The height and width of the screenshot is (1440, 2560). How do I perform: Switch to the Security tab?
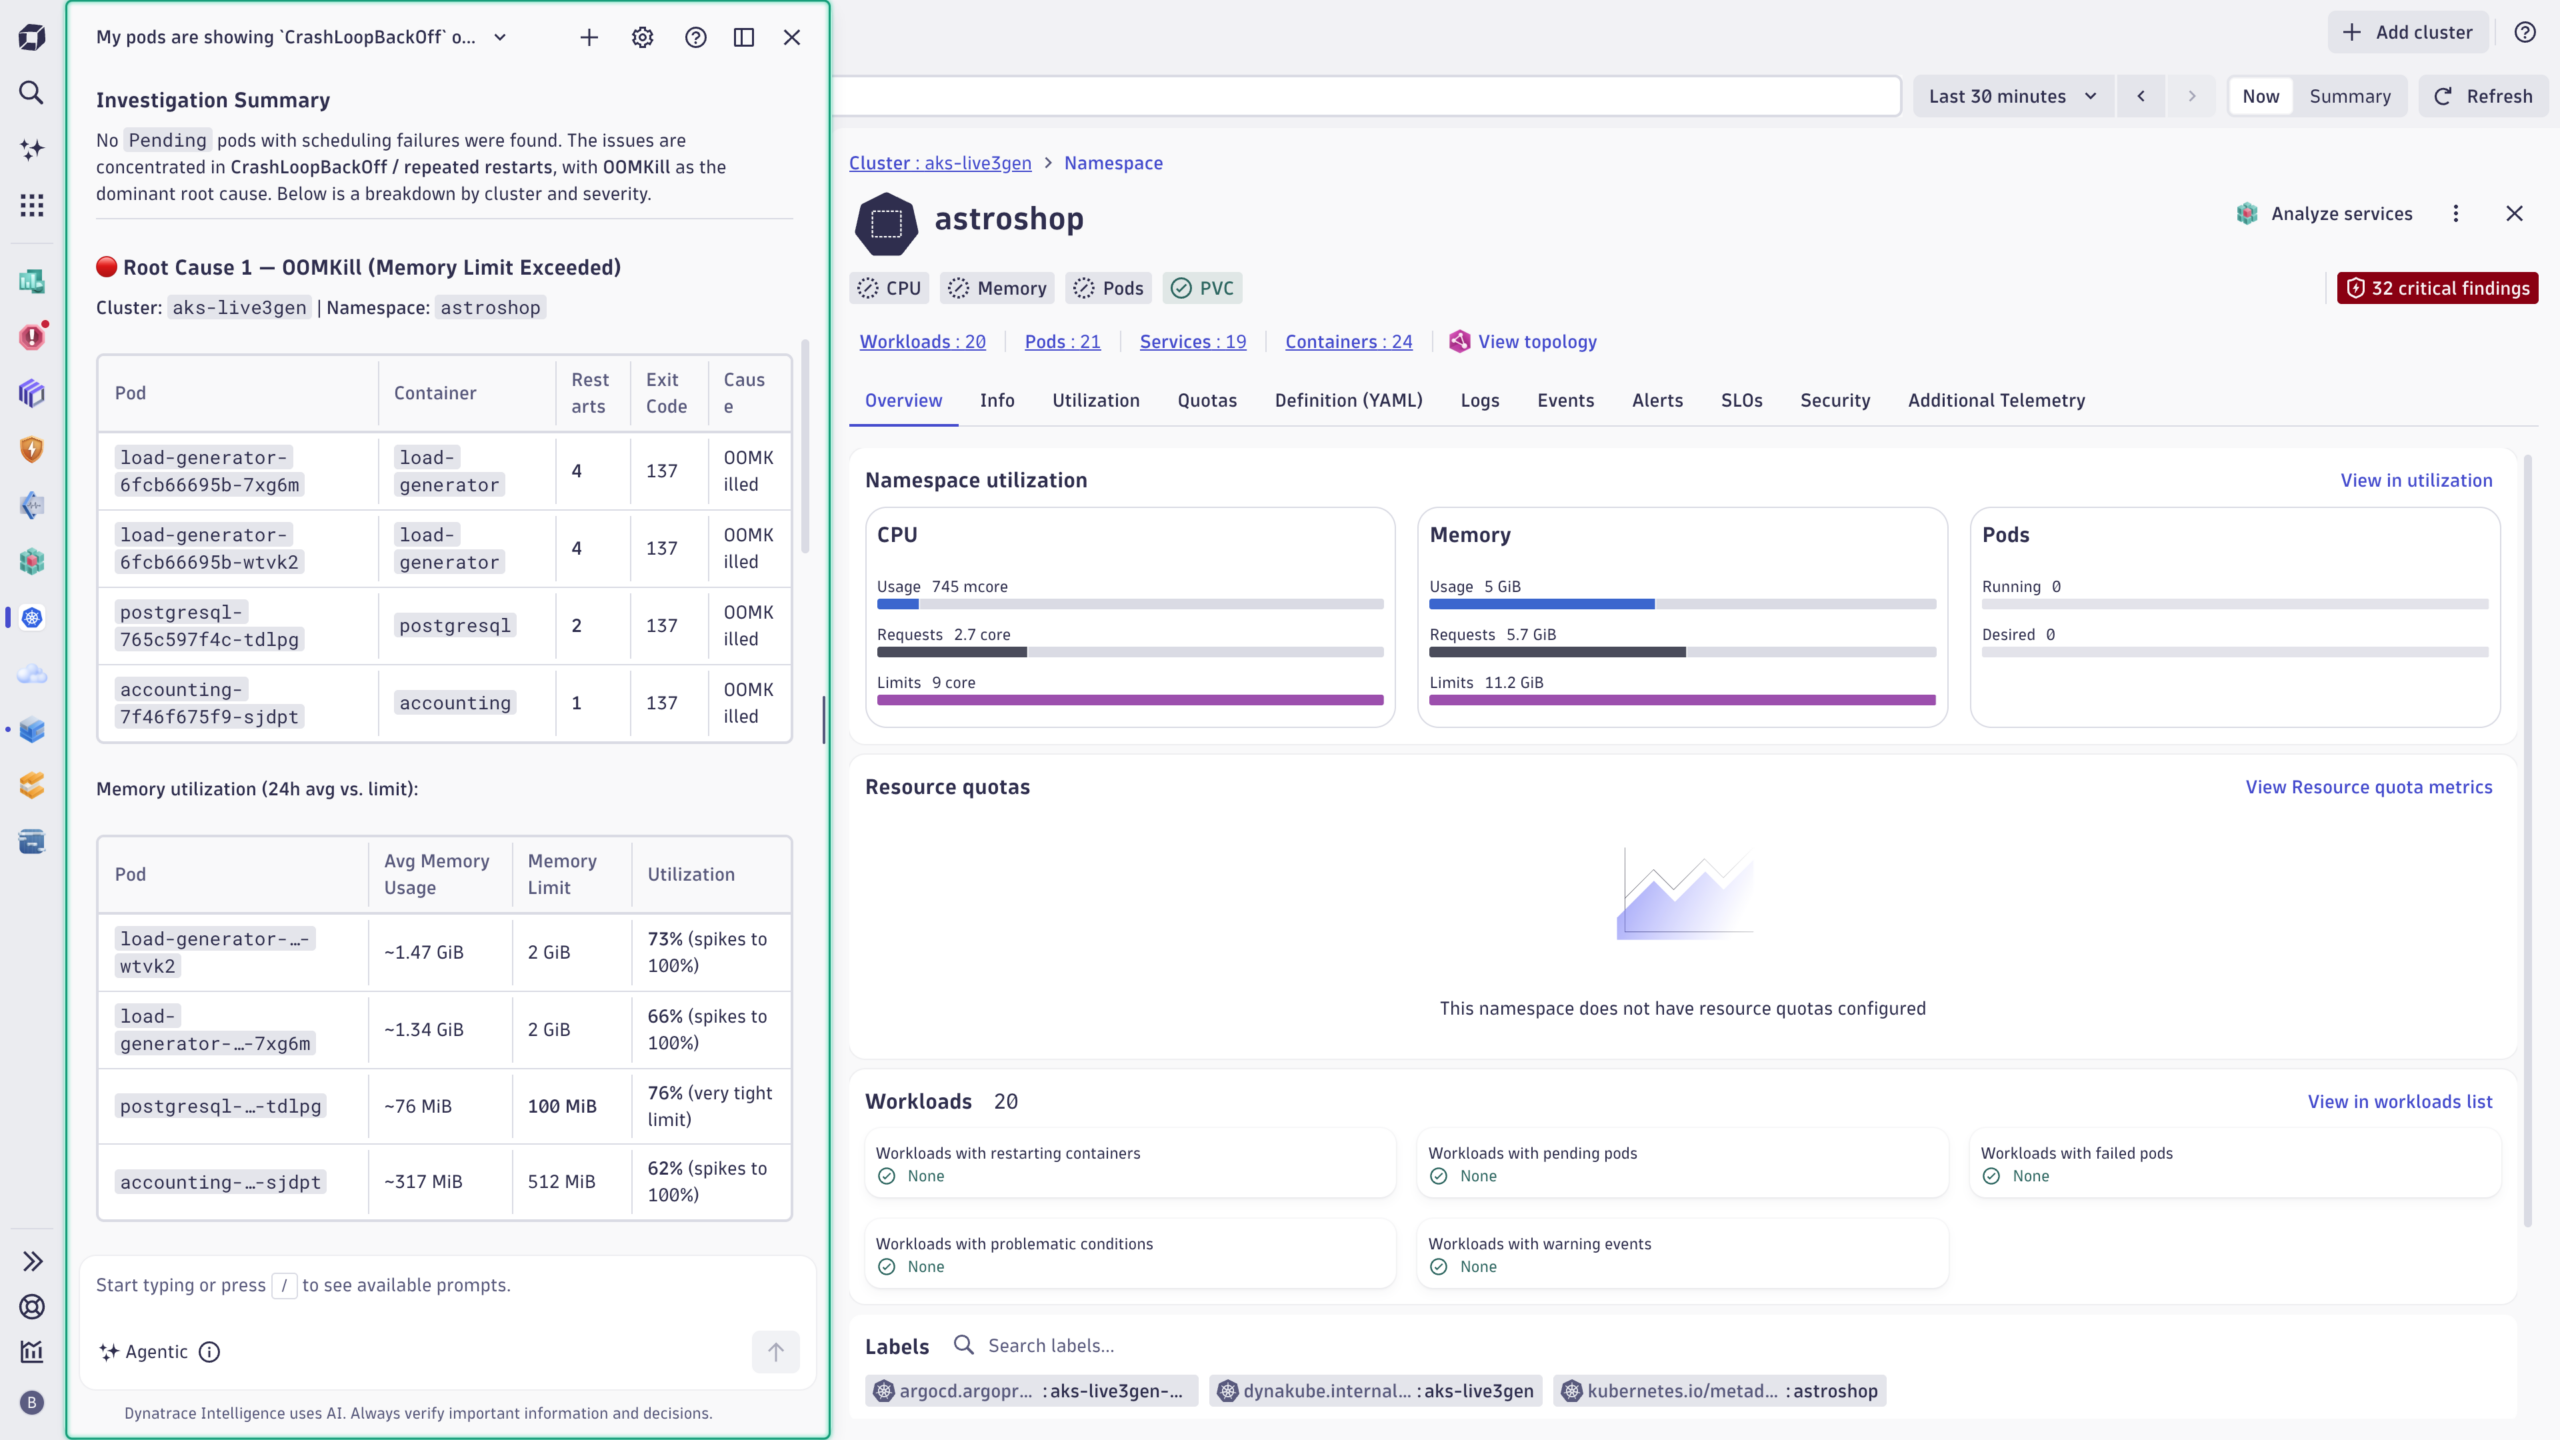1835,401
